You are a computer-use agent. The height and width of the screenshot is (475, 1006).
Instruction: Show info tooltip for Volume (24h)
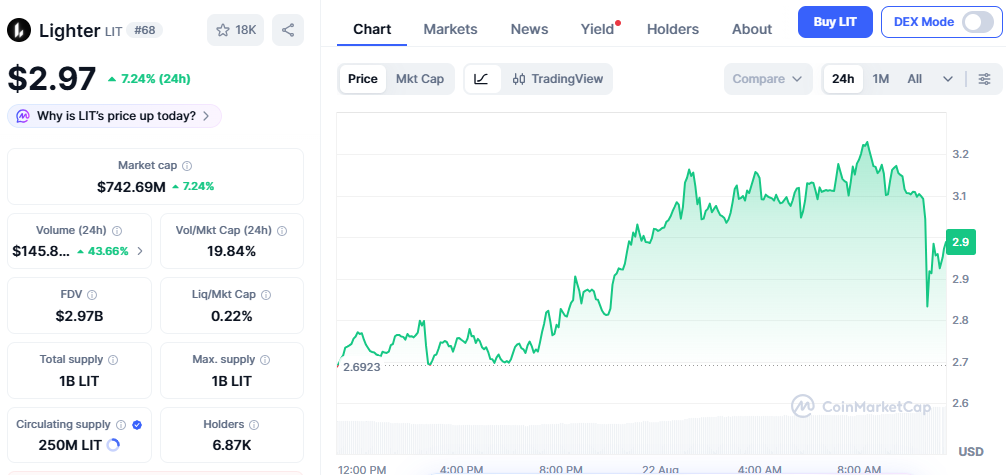point(117,230)
